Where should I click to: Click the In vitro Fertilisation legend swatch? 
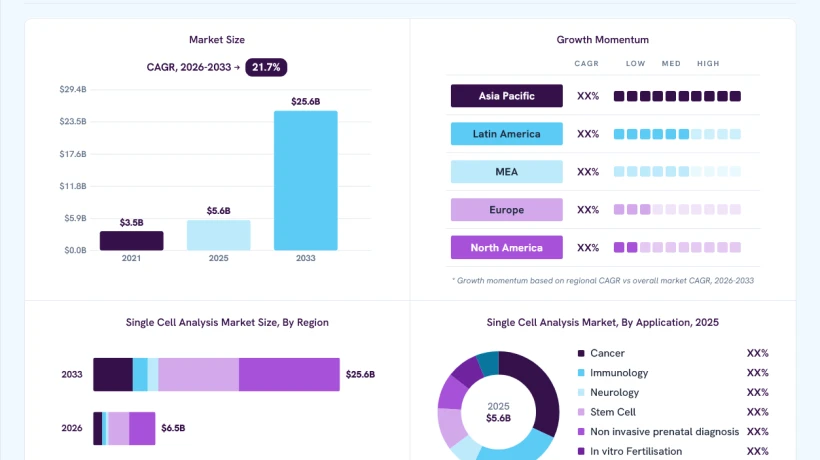tap(581, 451)
